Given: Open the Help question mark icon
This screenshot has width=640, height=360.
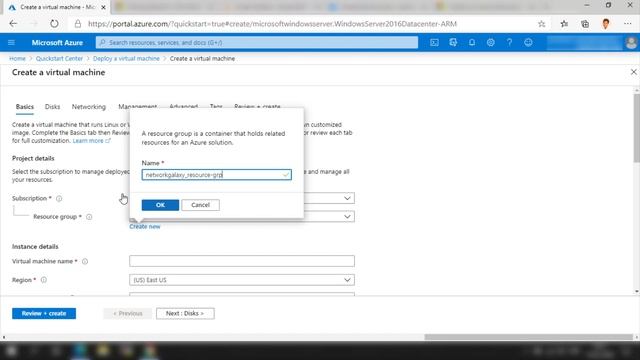Looking at the screenshot, I should 509,42.
